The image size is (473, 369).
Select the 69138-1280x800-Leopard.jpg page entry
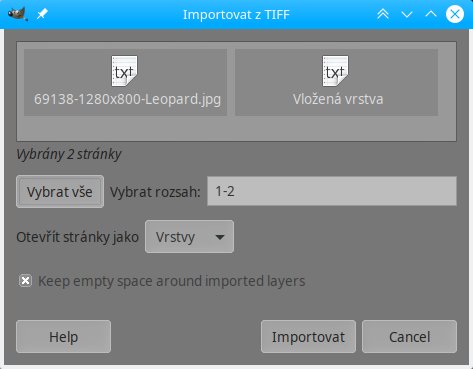(x=125, y=82)
